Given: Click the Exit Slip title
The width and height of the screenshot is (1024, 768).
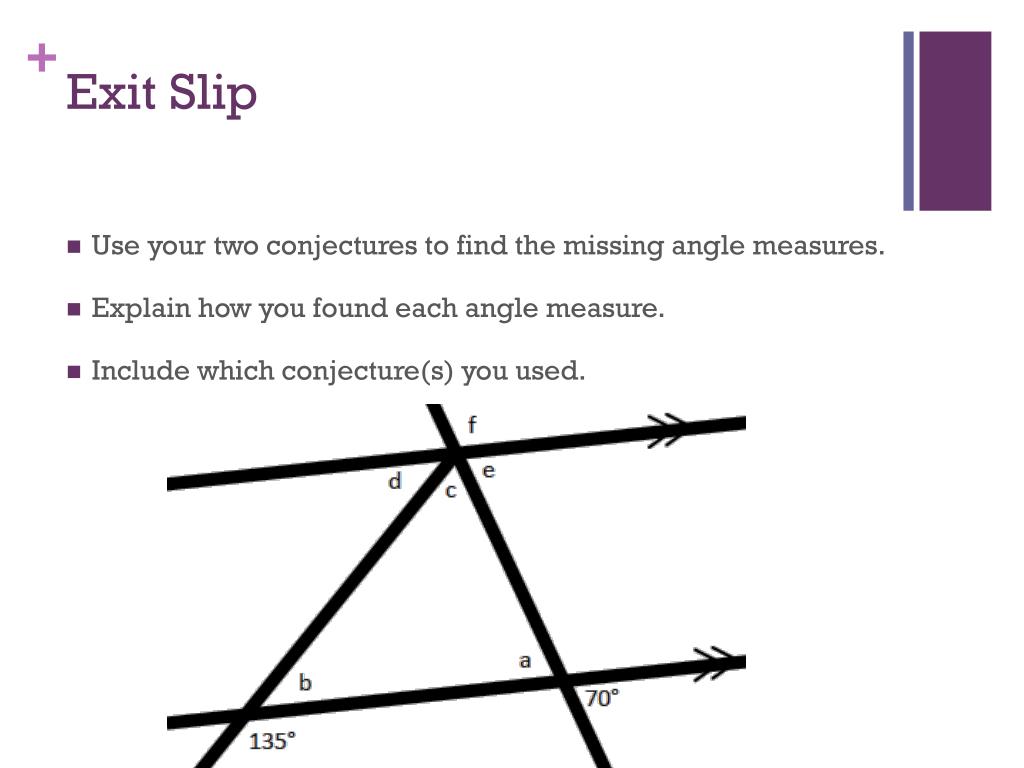Looking at the screenshot, I should (x=161, y=93).
